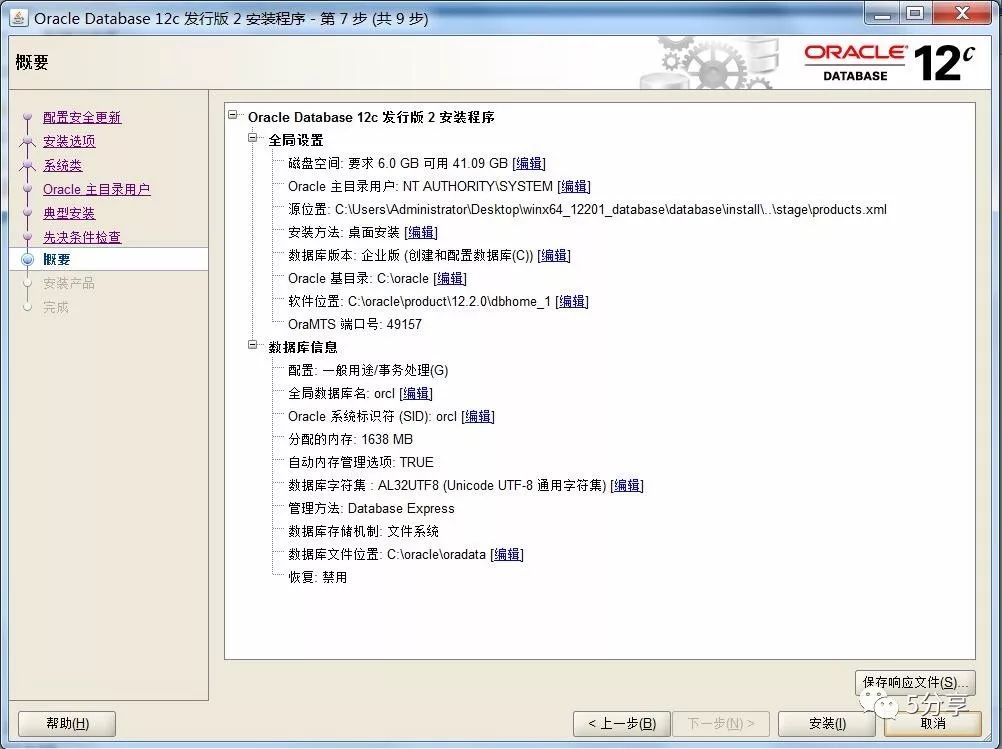
Task: Select the OraMTS 端口号: 49157 row
Action: coord(355,325)
